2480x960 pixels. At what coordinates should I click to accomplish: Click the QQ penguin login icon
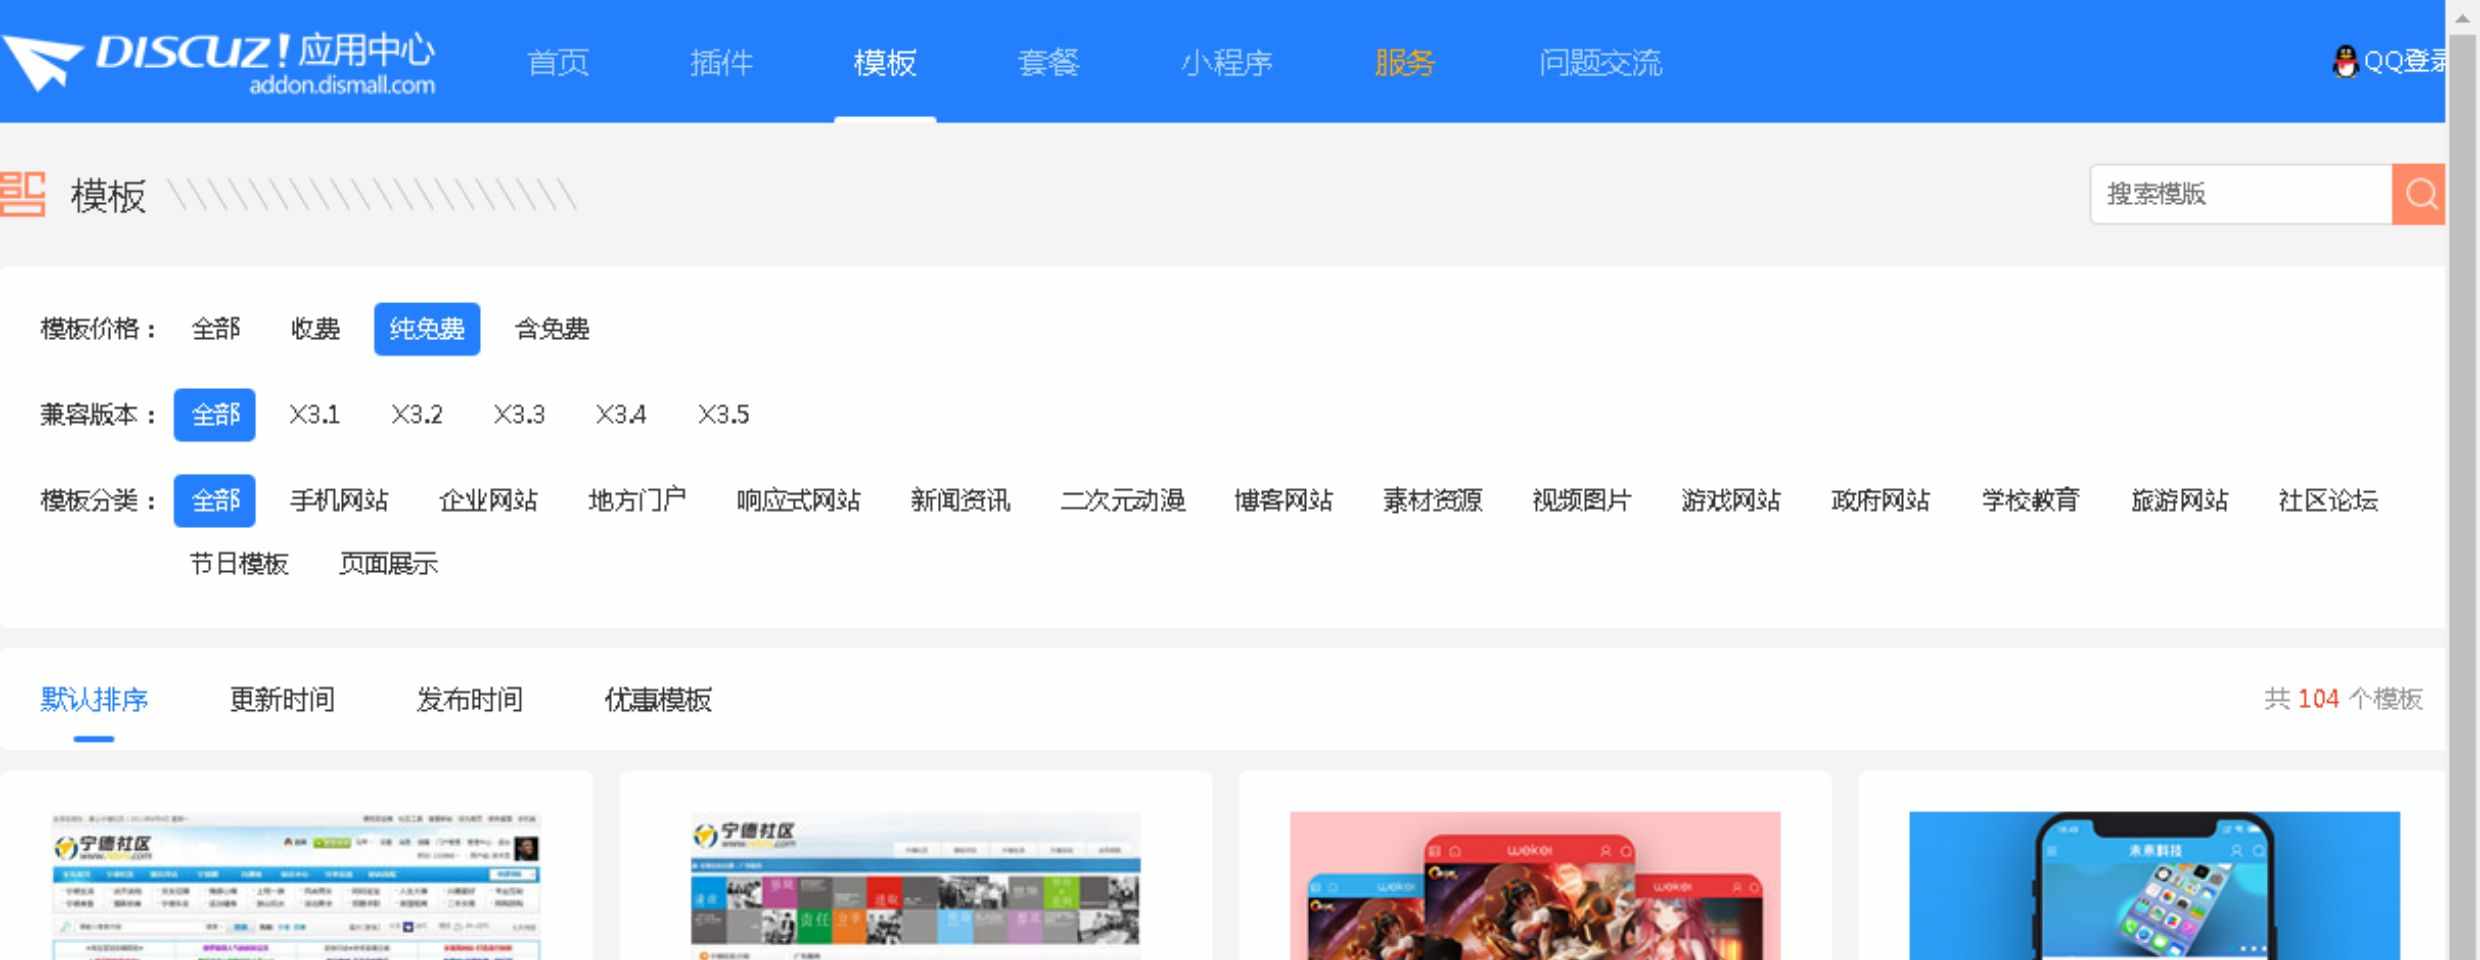pos(2345,62)
